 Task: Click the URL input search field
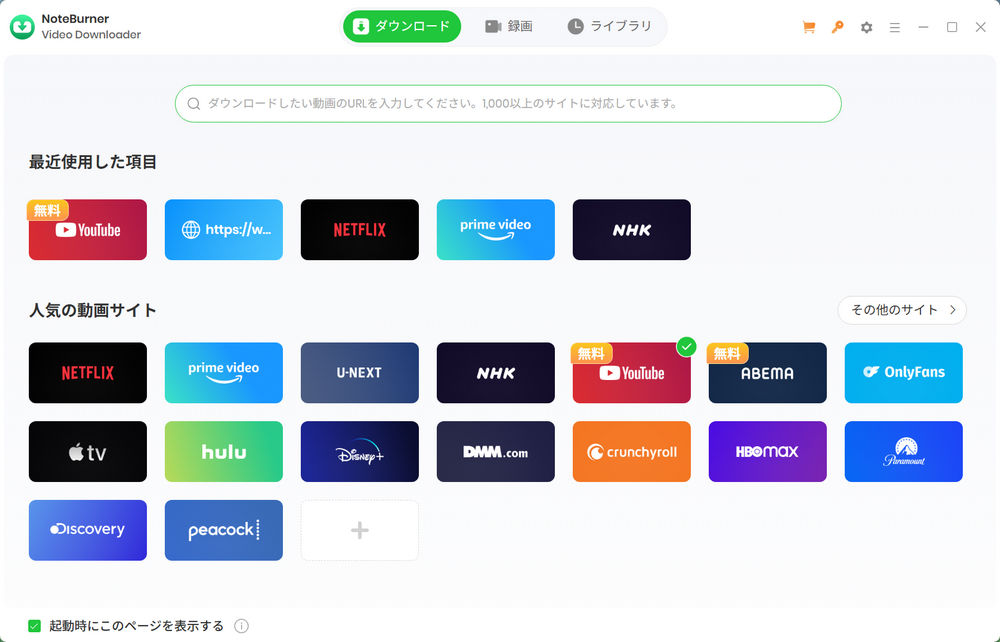coord(508,103)
